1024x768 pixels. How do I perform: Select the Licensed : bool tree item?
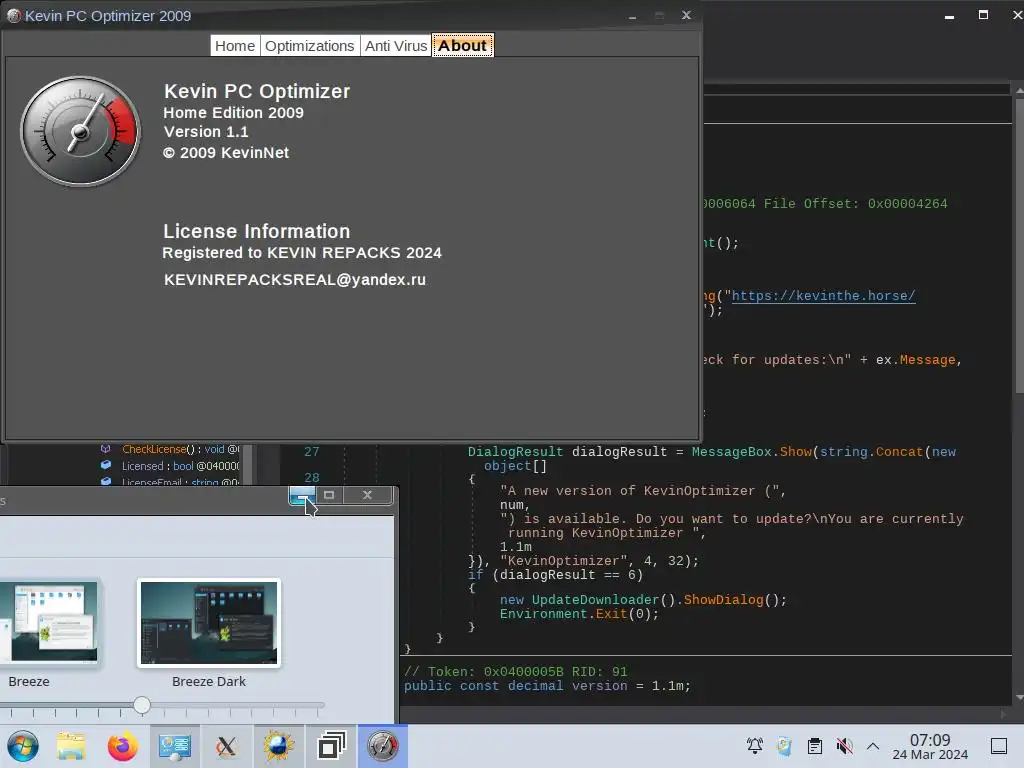pyautogui.click(x=180, y=466)
